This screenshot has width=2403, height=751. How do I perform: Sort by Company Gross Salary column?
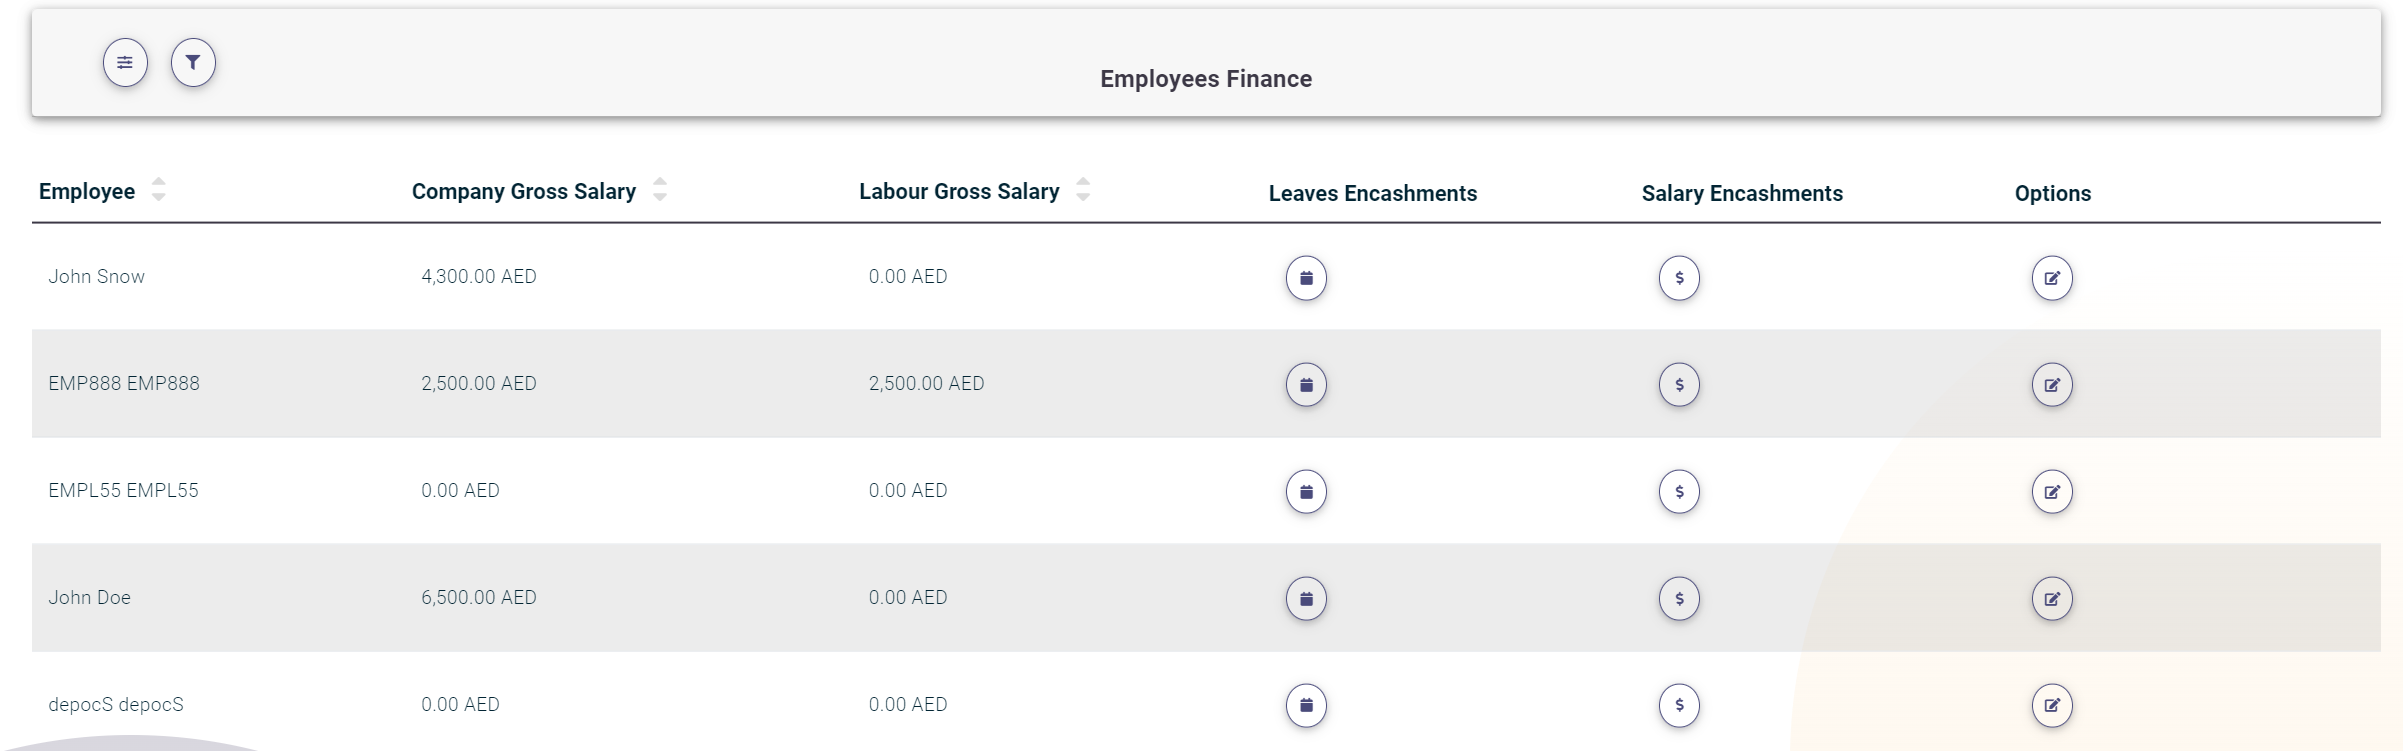tap(659, 190)
